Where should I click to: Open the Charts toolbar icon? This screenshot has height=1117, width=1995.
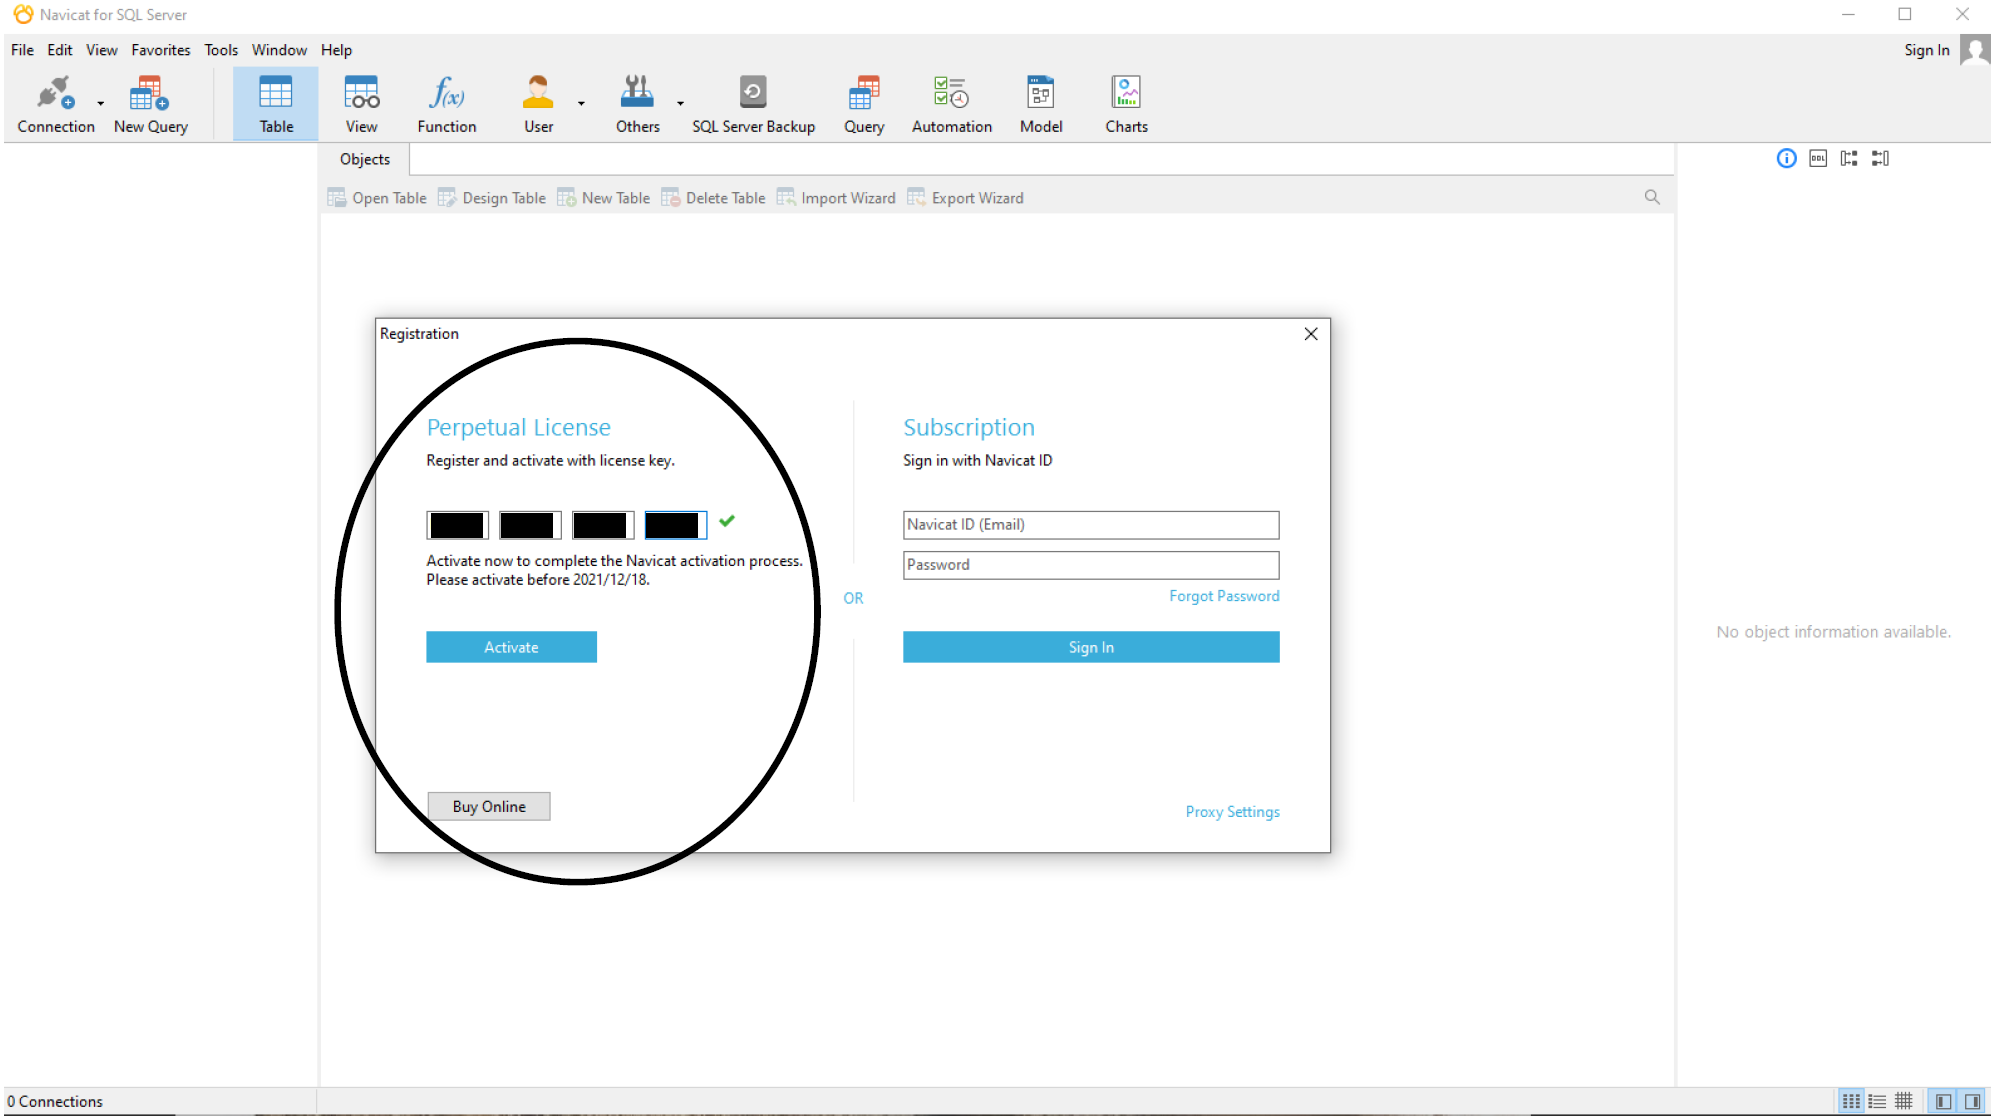click(x=1126, y=104)
